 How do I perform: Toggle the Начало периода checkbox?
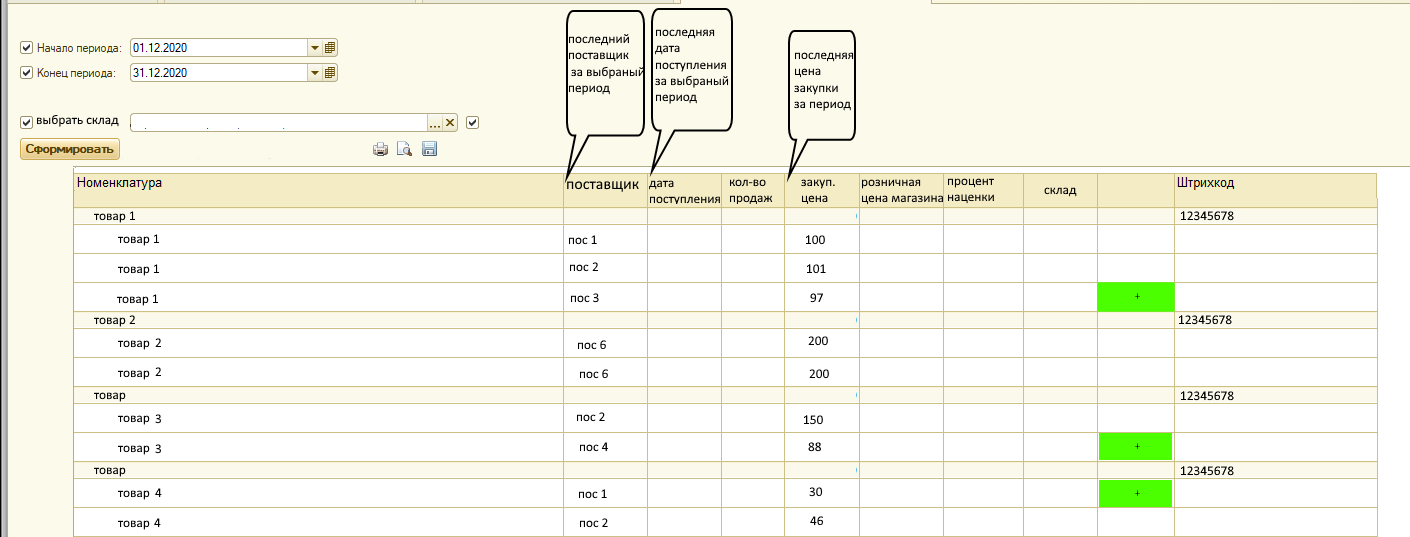27,48
